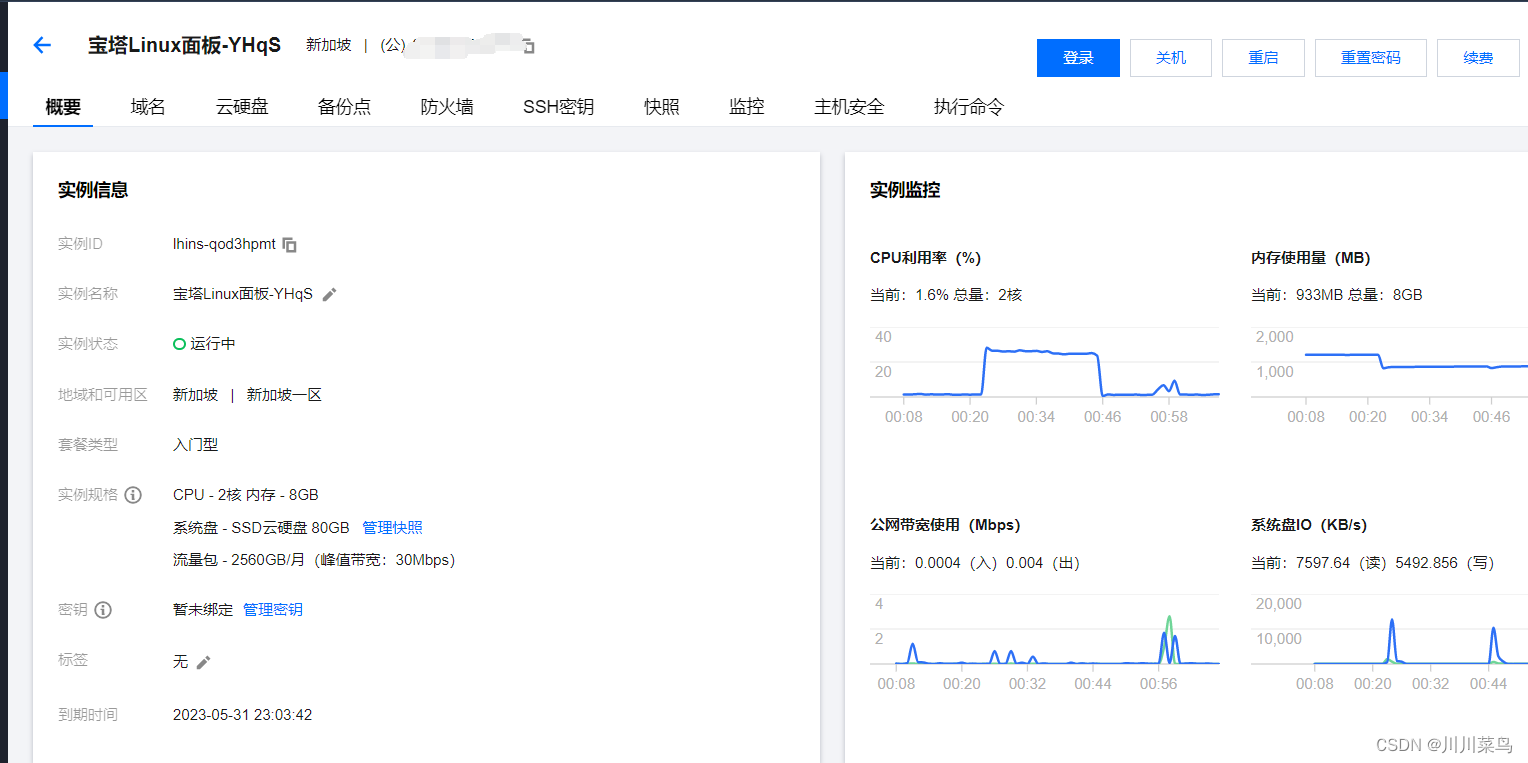Edit the 标签 tag with the pencil icon
This screenshot has width=1528, height=763.
coord(203,662)
